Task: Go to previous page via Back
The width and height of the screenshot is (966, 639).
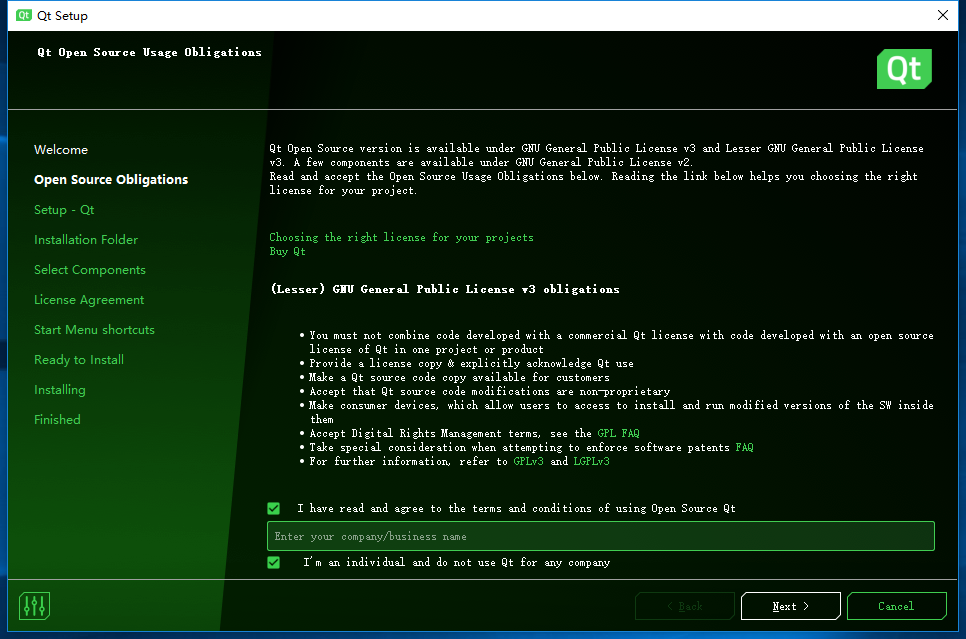Action: point(684,606)
